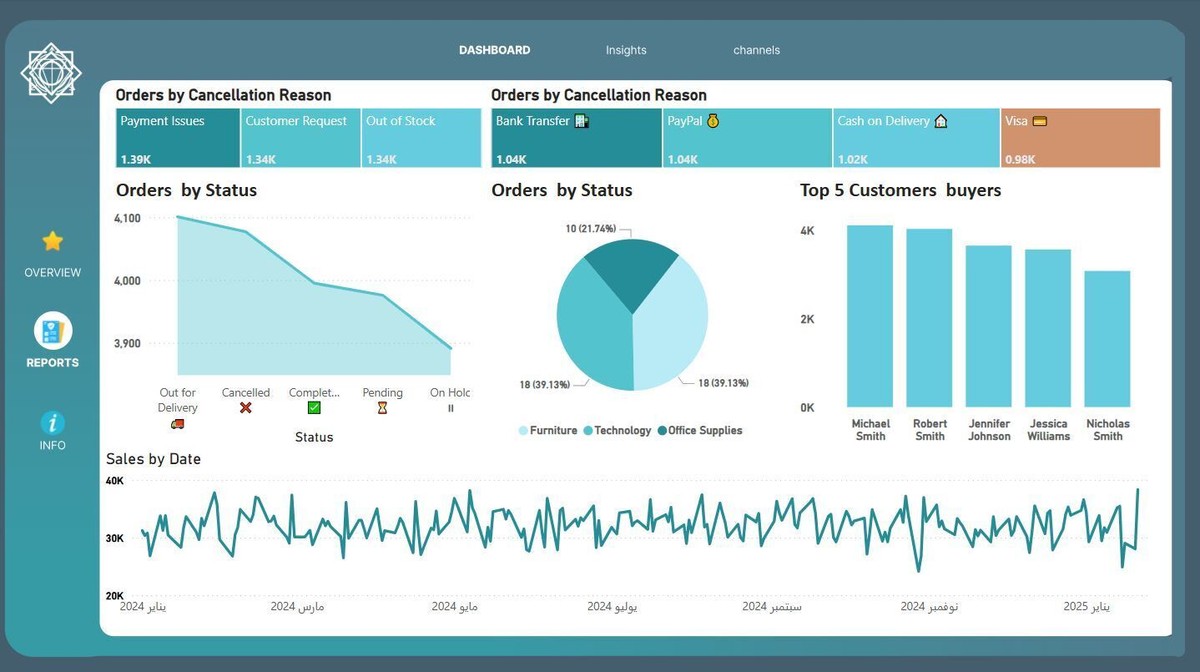Select the Overview star icon
The height and width of the screenshot is (672, 1200).
(53, 241)
